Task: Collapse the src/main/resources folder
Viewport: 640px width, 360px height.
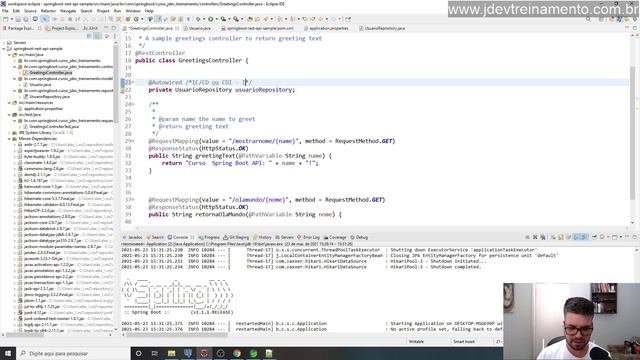Action: click(9, 103)
